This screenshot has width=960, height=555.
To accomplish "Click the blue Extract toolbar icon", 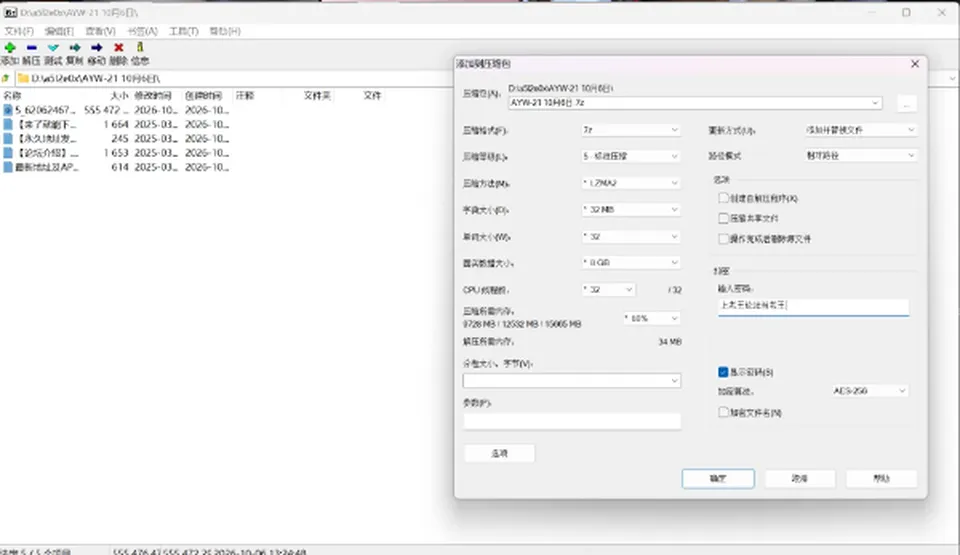I will pyautogui.click(x=31, y=48).
